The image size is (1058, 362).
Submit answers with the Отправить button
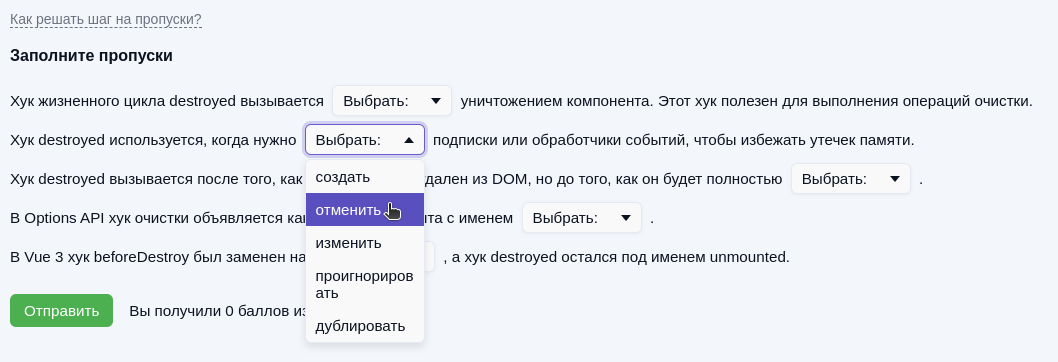click(61, 311)
